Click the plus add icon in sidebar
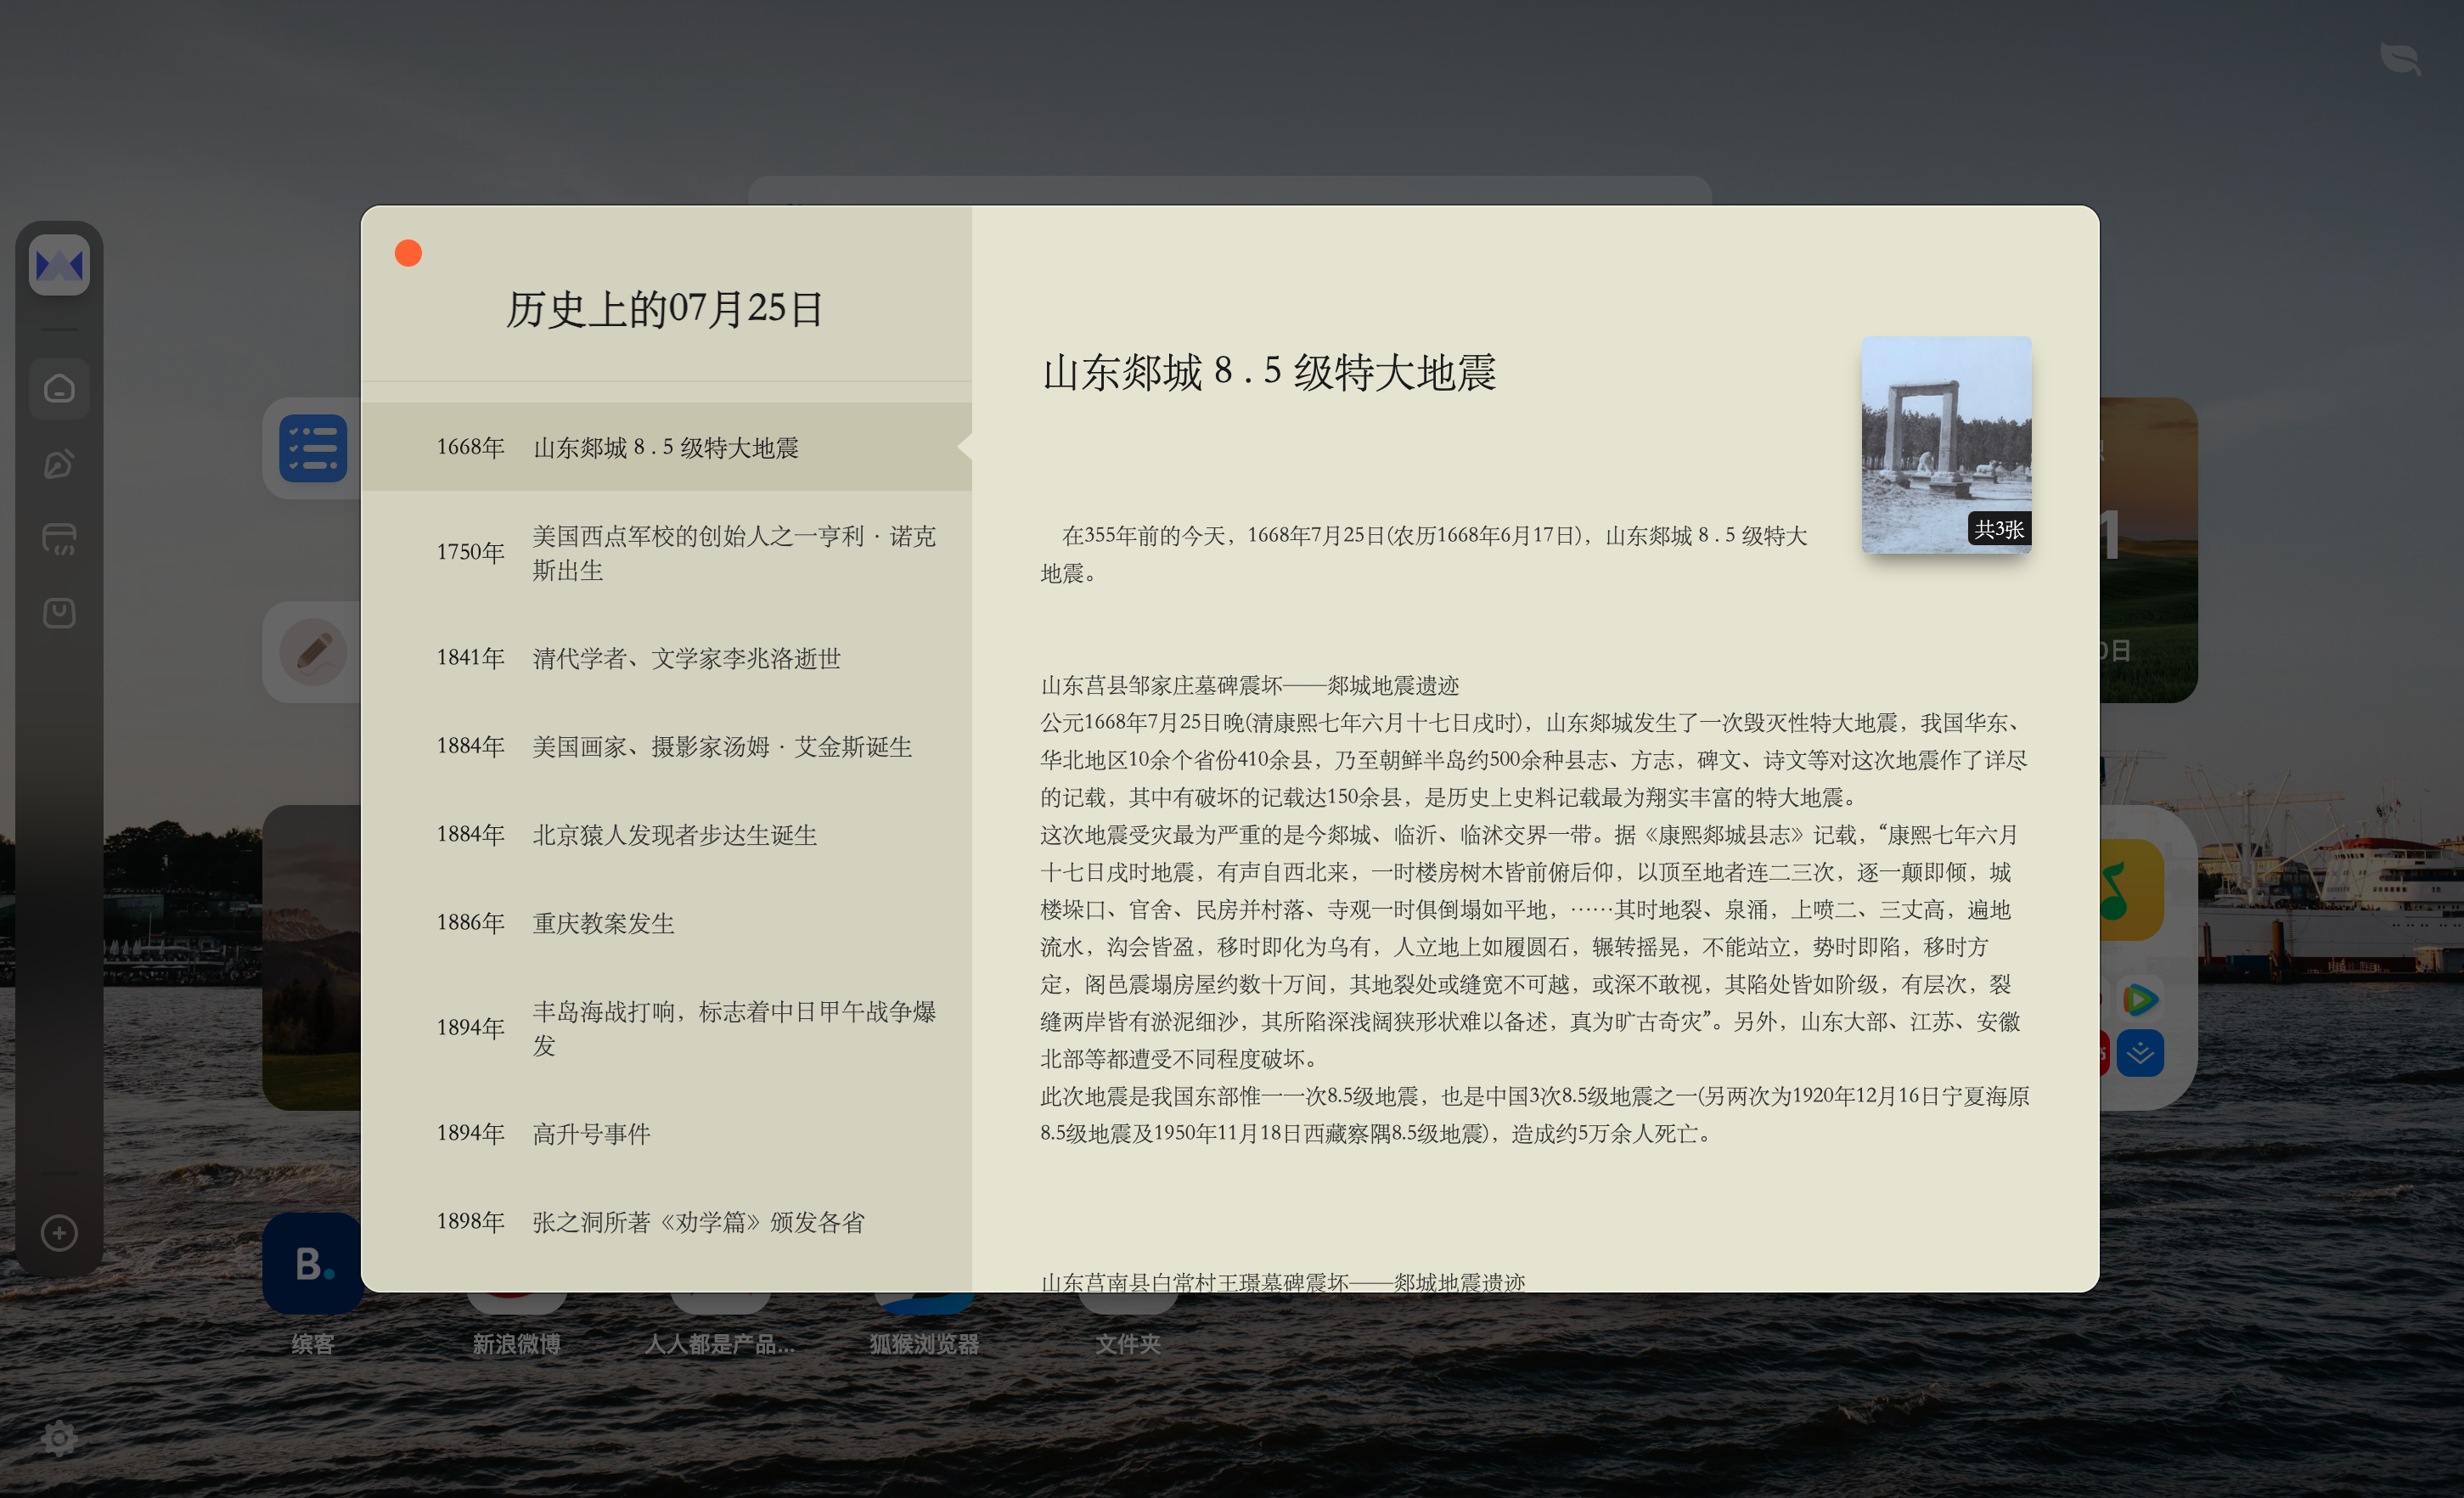Image resolution: width=2464 pixels, height=1498 pixels. tap(59, 1233)
